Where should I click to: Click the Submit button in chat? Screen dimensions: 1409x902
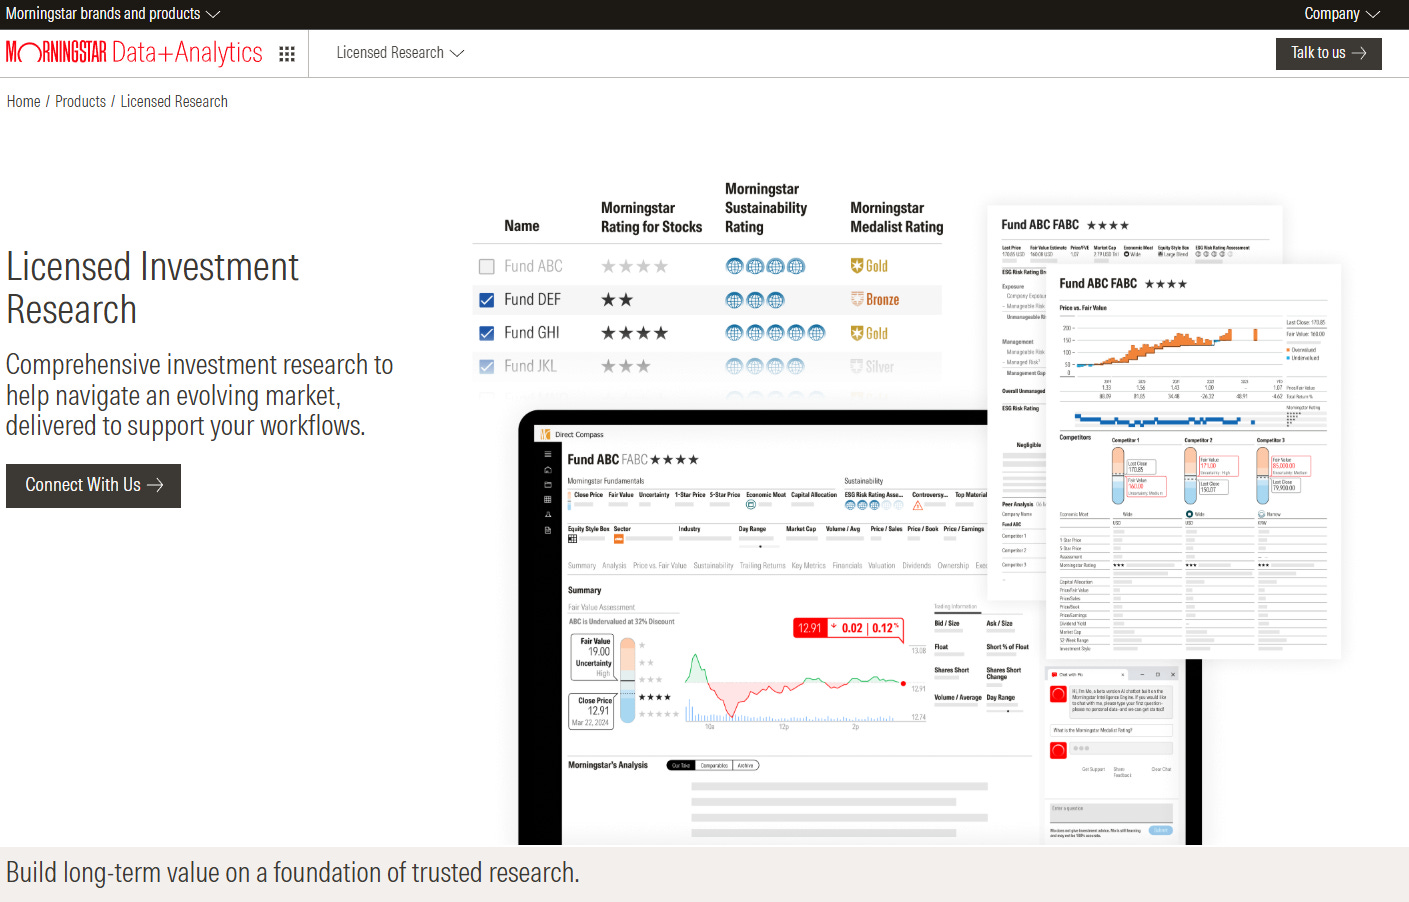1161,830
